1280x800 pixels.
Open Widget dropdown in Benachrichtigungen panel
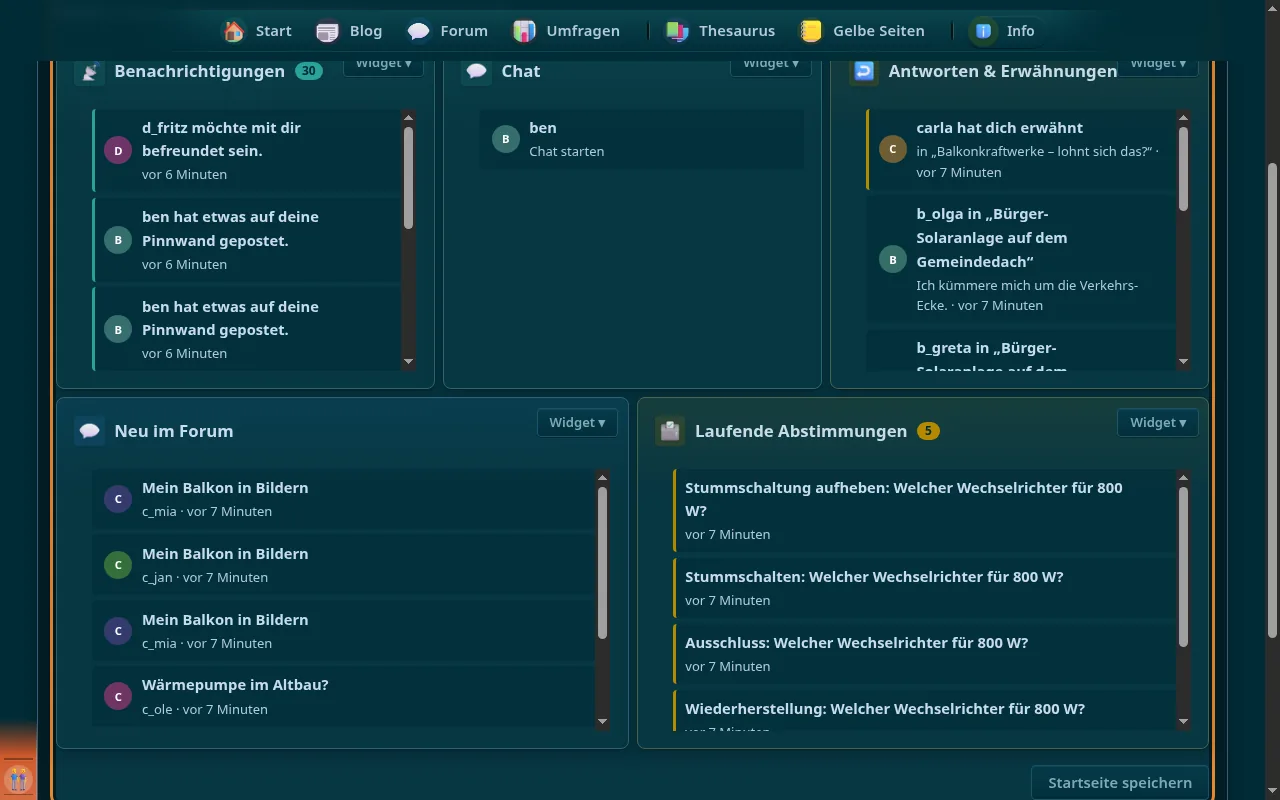383,63
